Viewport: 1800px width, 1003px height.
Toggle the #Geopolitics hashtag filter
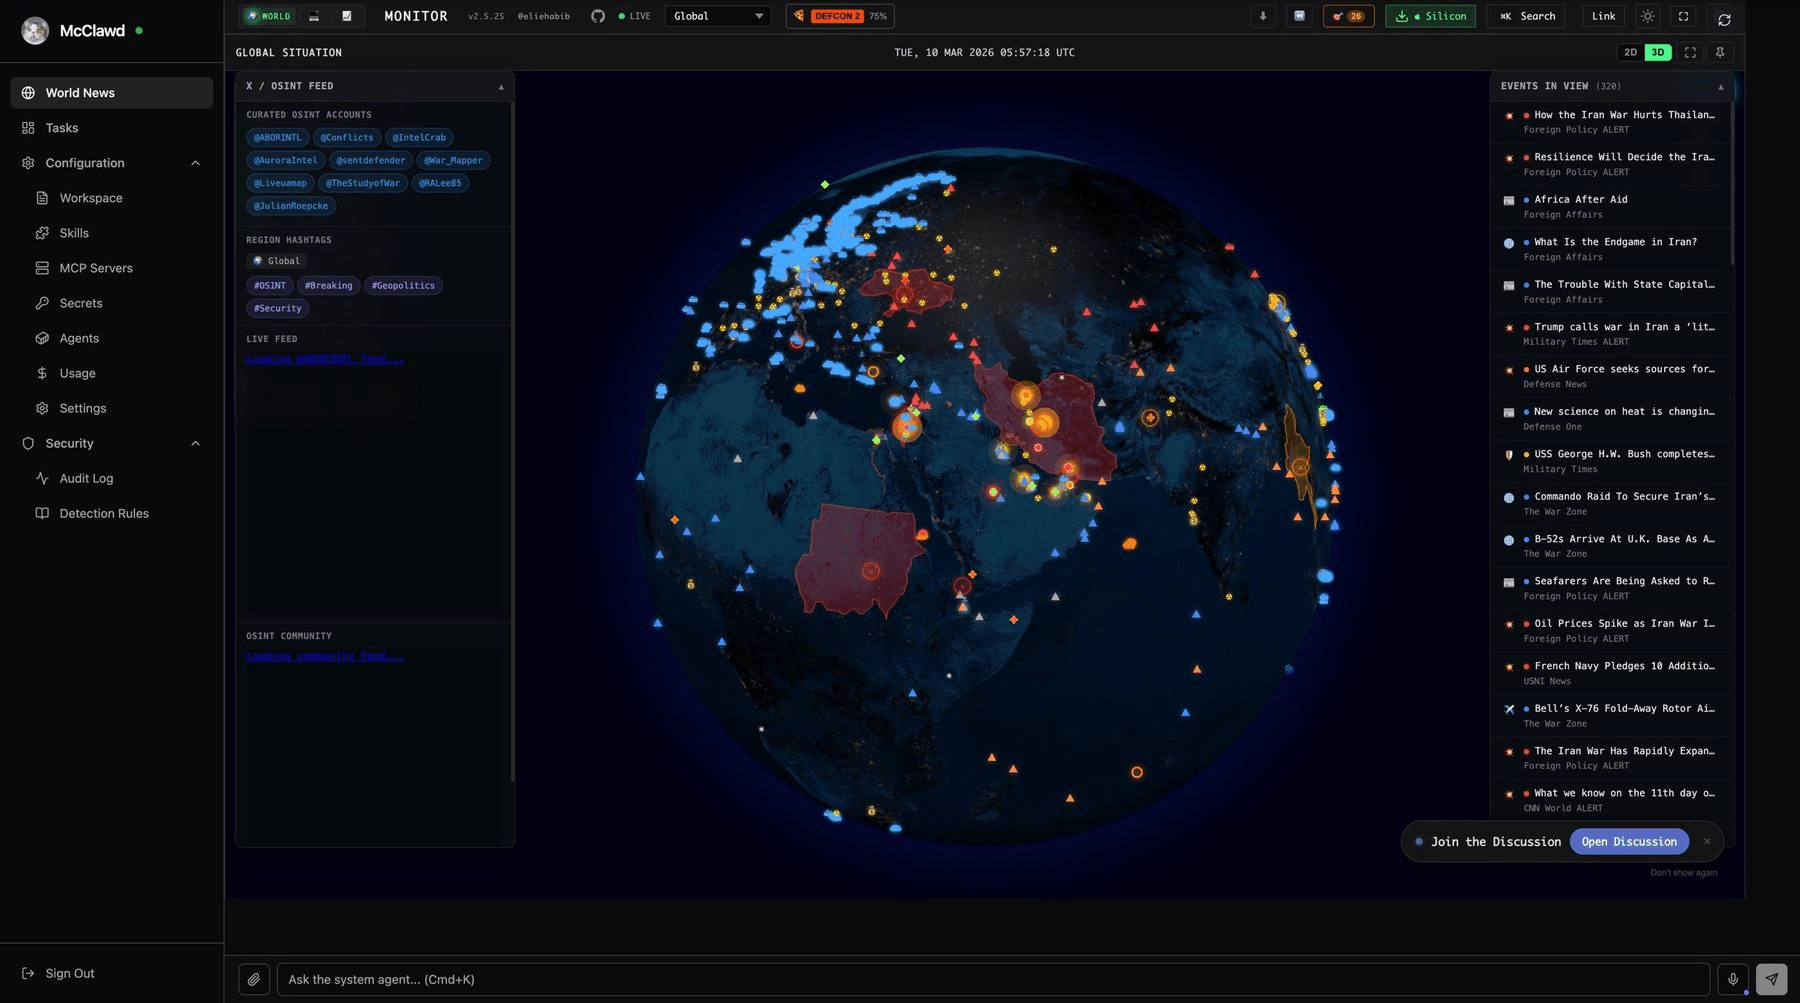[x=403, y=285]
